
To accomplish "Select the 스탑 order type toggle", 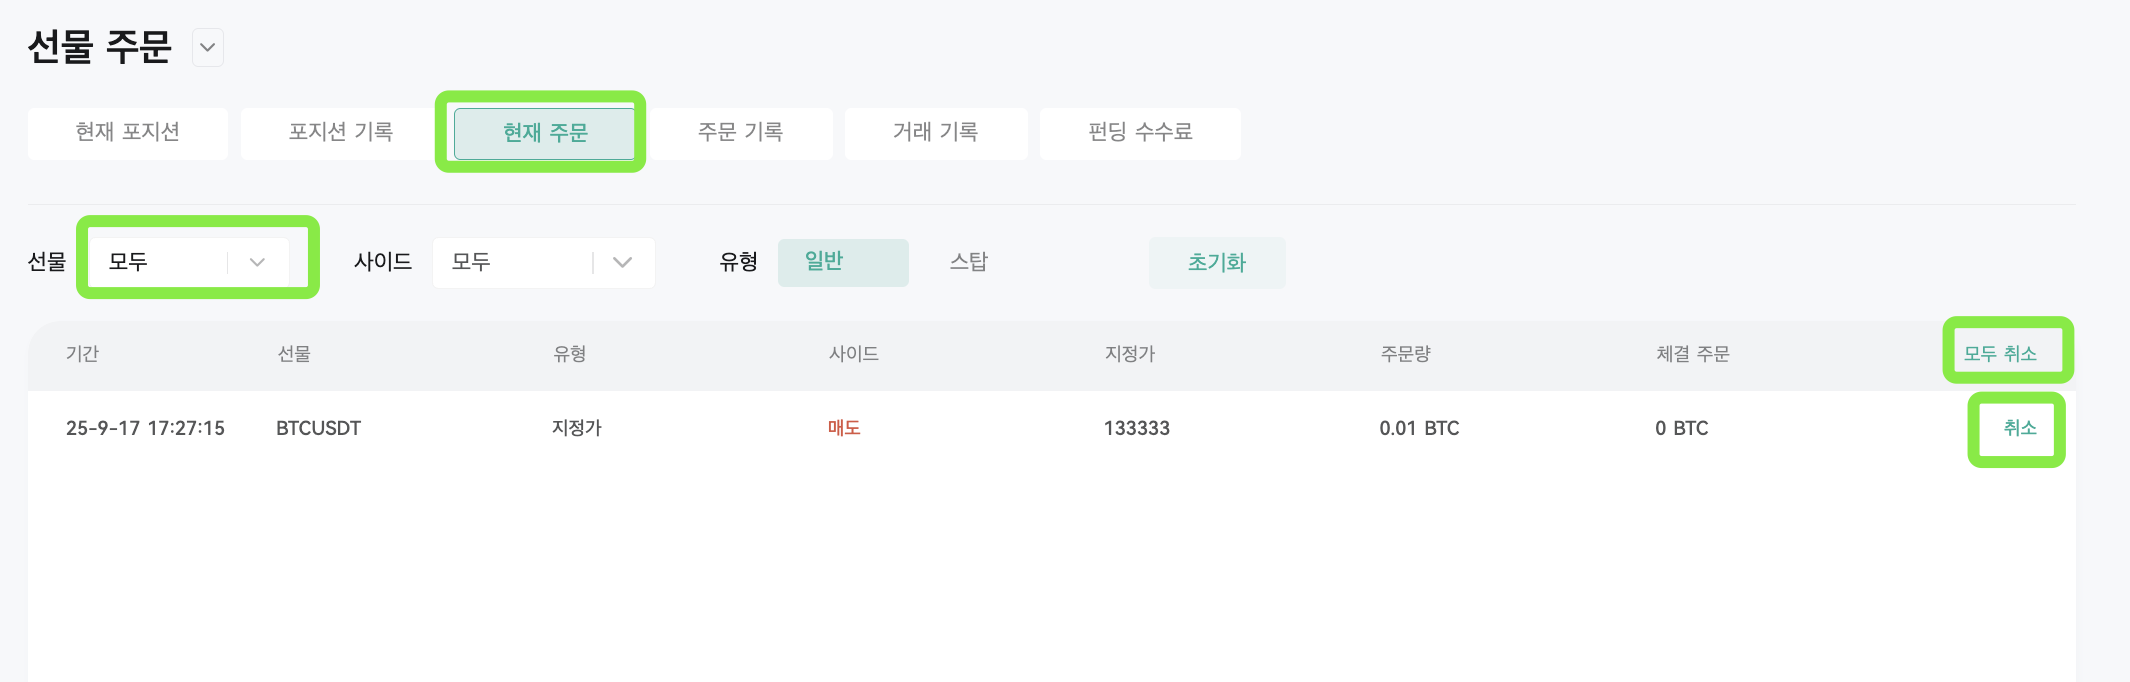I will click(968, 262).
